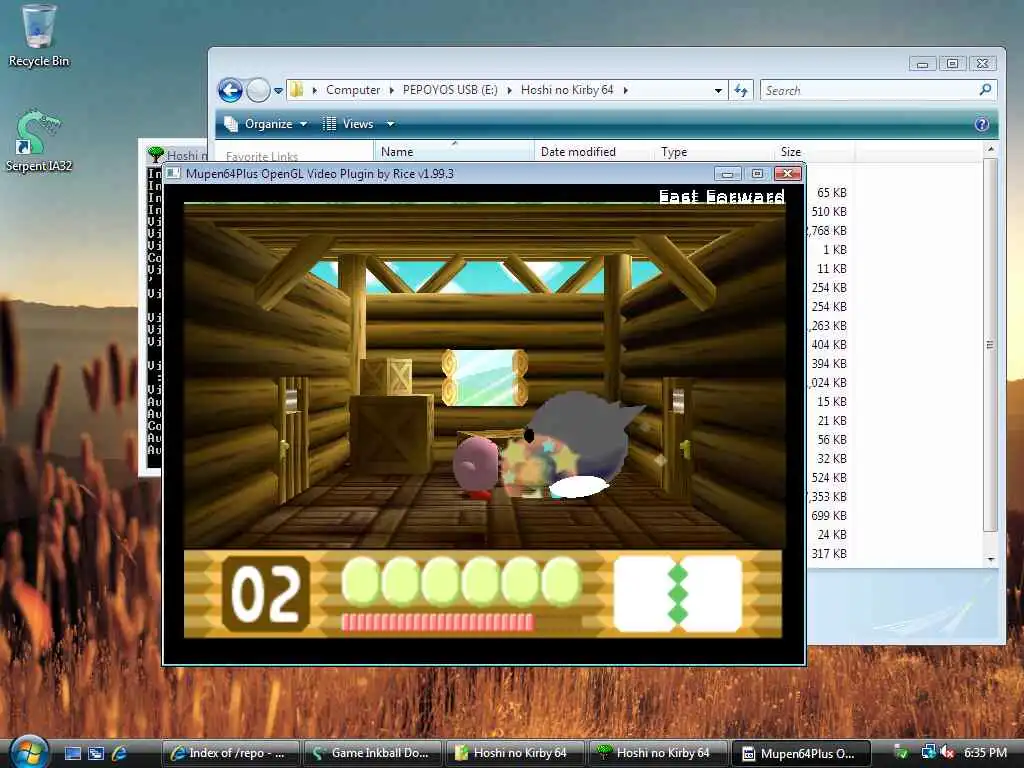The image size is (1024, 768).
Task: Click the Mupen64Plus window title bar icon
Action: tap(172, 173)
